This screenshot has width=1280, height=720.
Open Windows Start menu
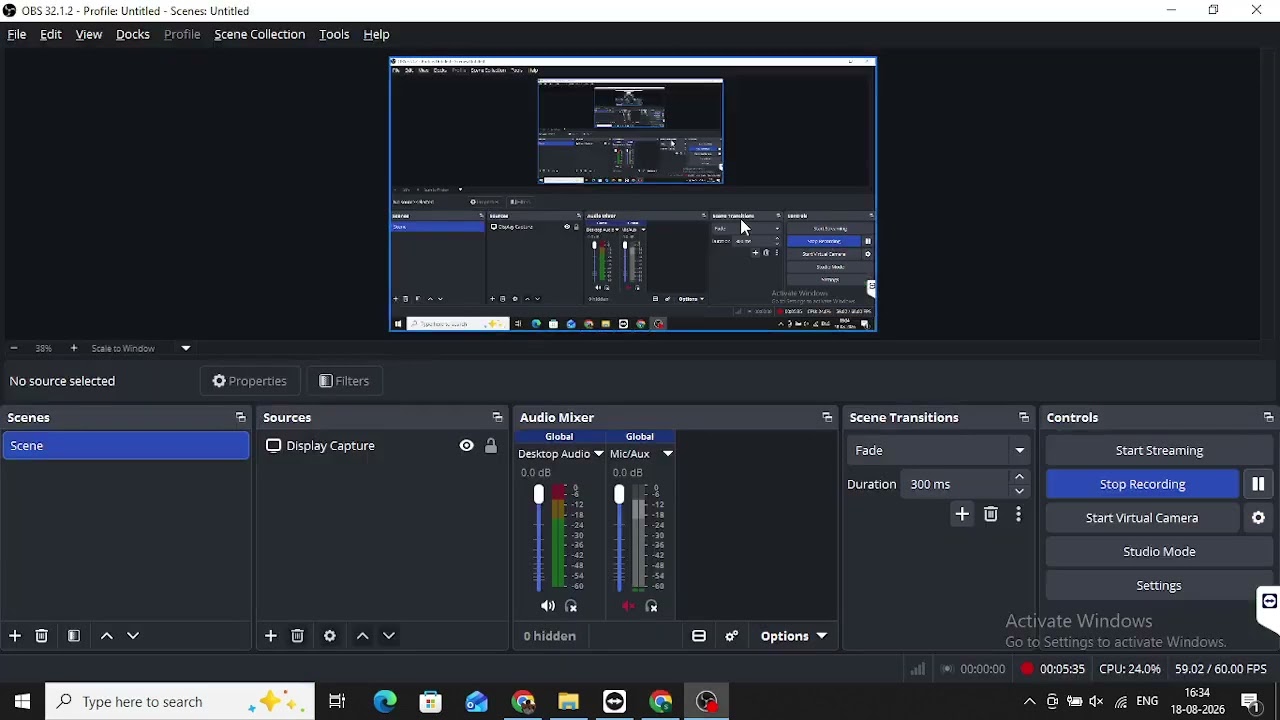click(x=22, y=702)
